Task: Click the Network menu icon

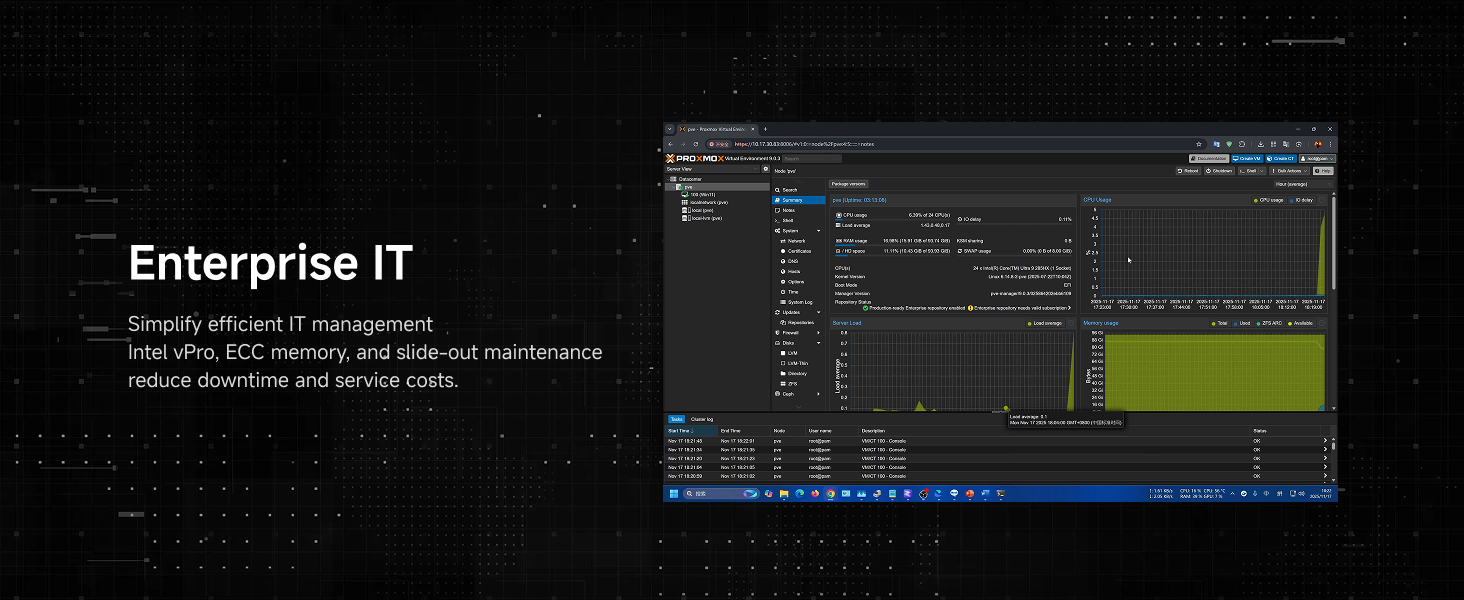Action: pyautogui.click(x=782, y=241)
